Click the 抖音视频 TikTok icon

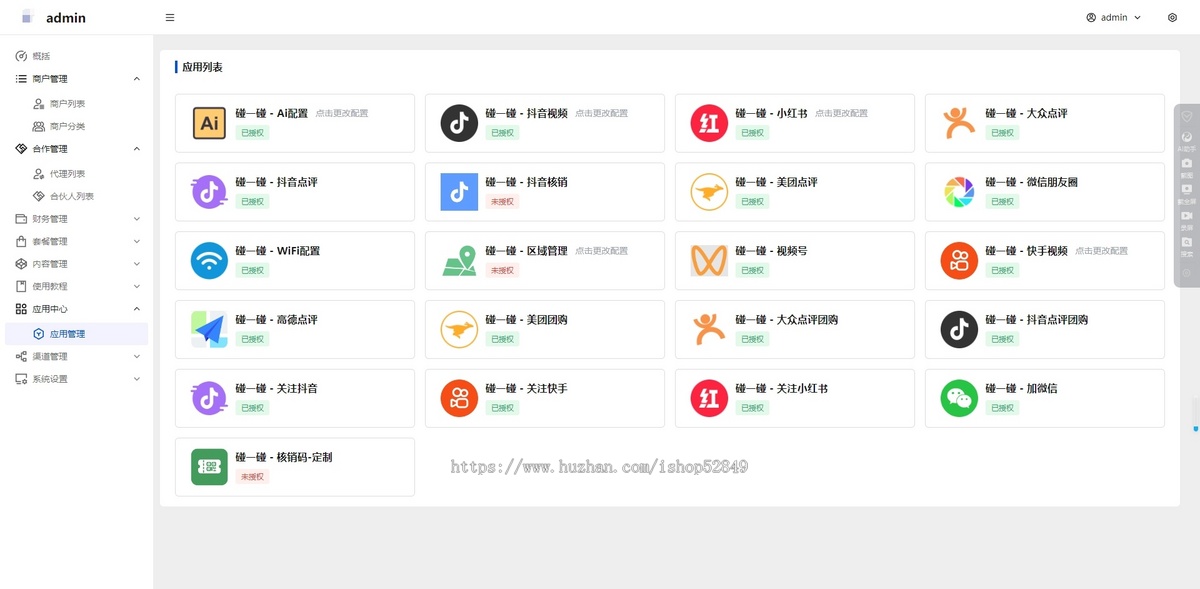(459, 123)
